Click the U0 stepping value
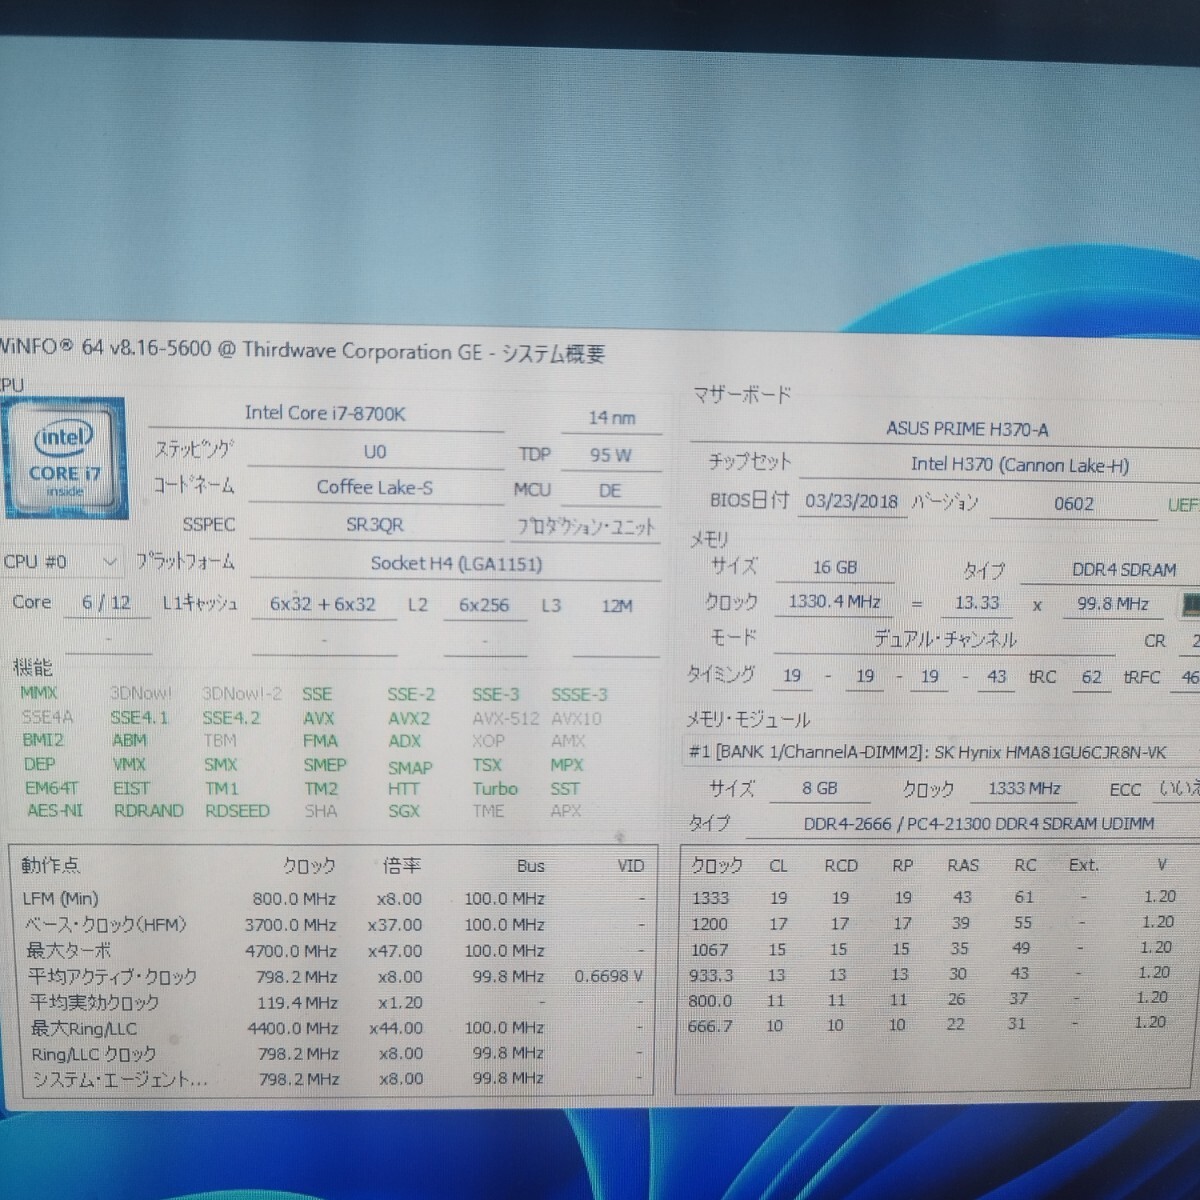Image resolution: width=1200 pixels, height=1200 pixels. click(x=375, y=452)
